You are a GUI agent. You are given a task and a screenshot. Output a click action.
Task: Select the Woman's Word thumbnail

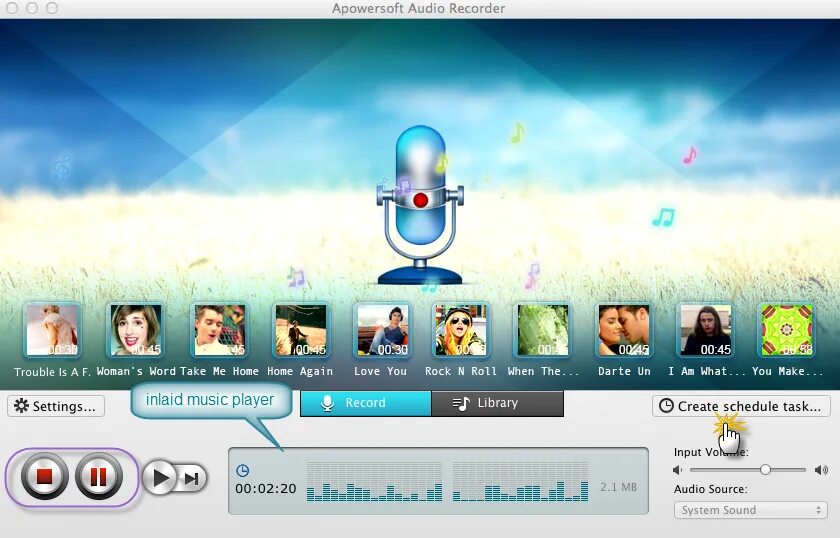click(136, 330)
